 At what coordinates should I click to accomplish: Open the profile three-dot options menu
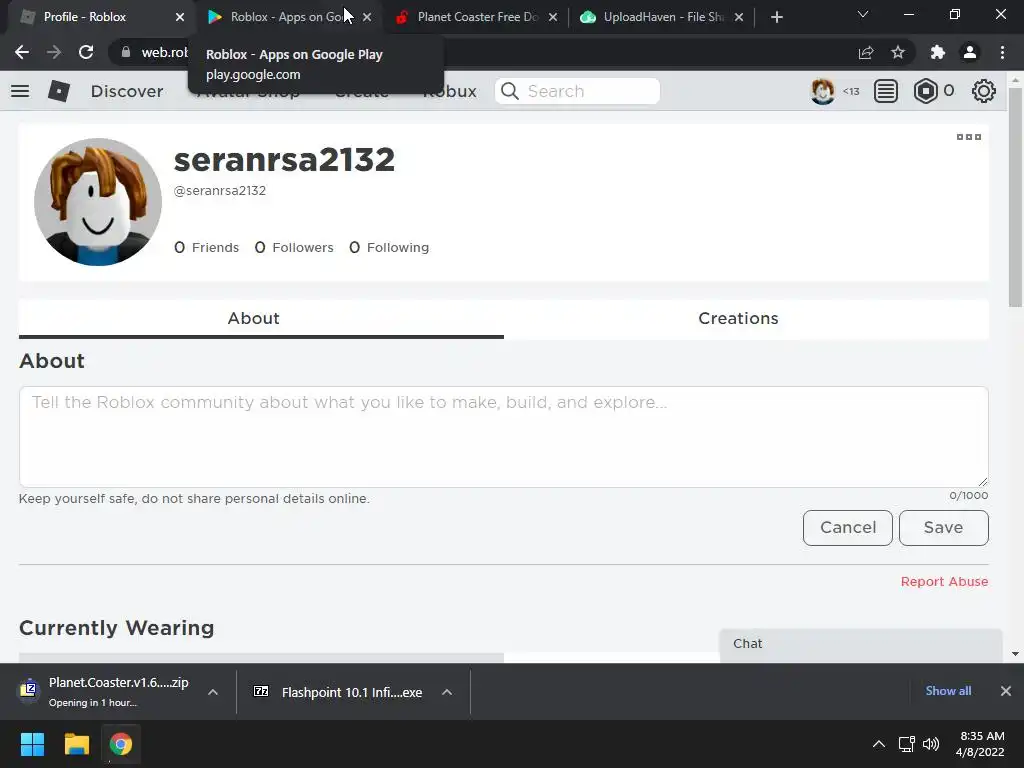click(x=968, y=136)
